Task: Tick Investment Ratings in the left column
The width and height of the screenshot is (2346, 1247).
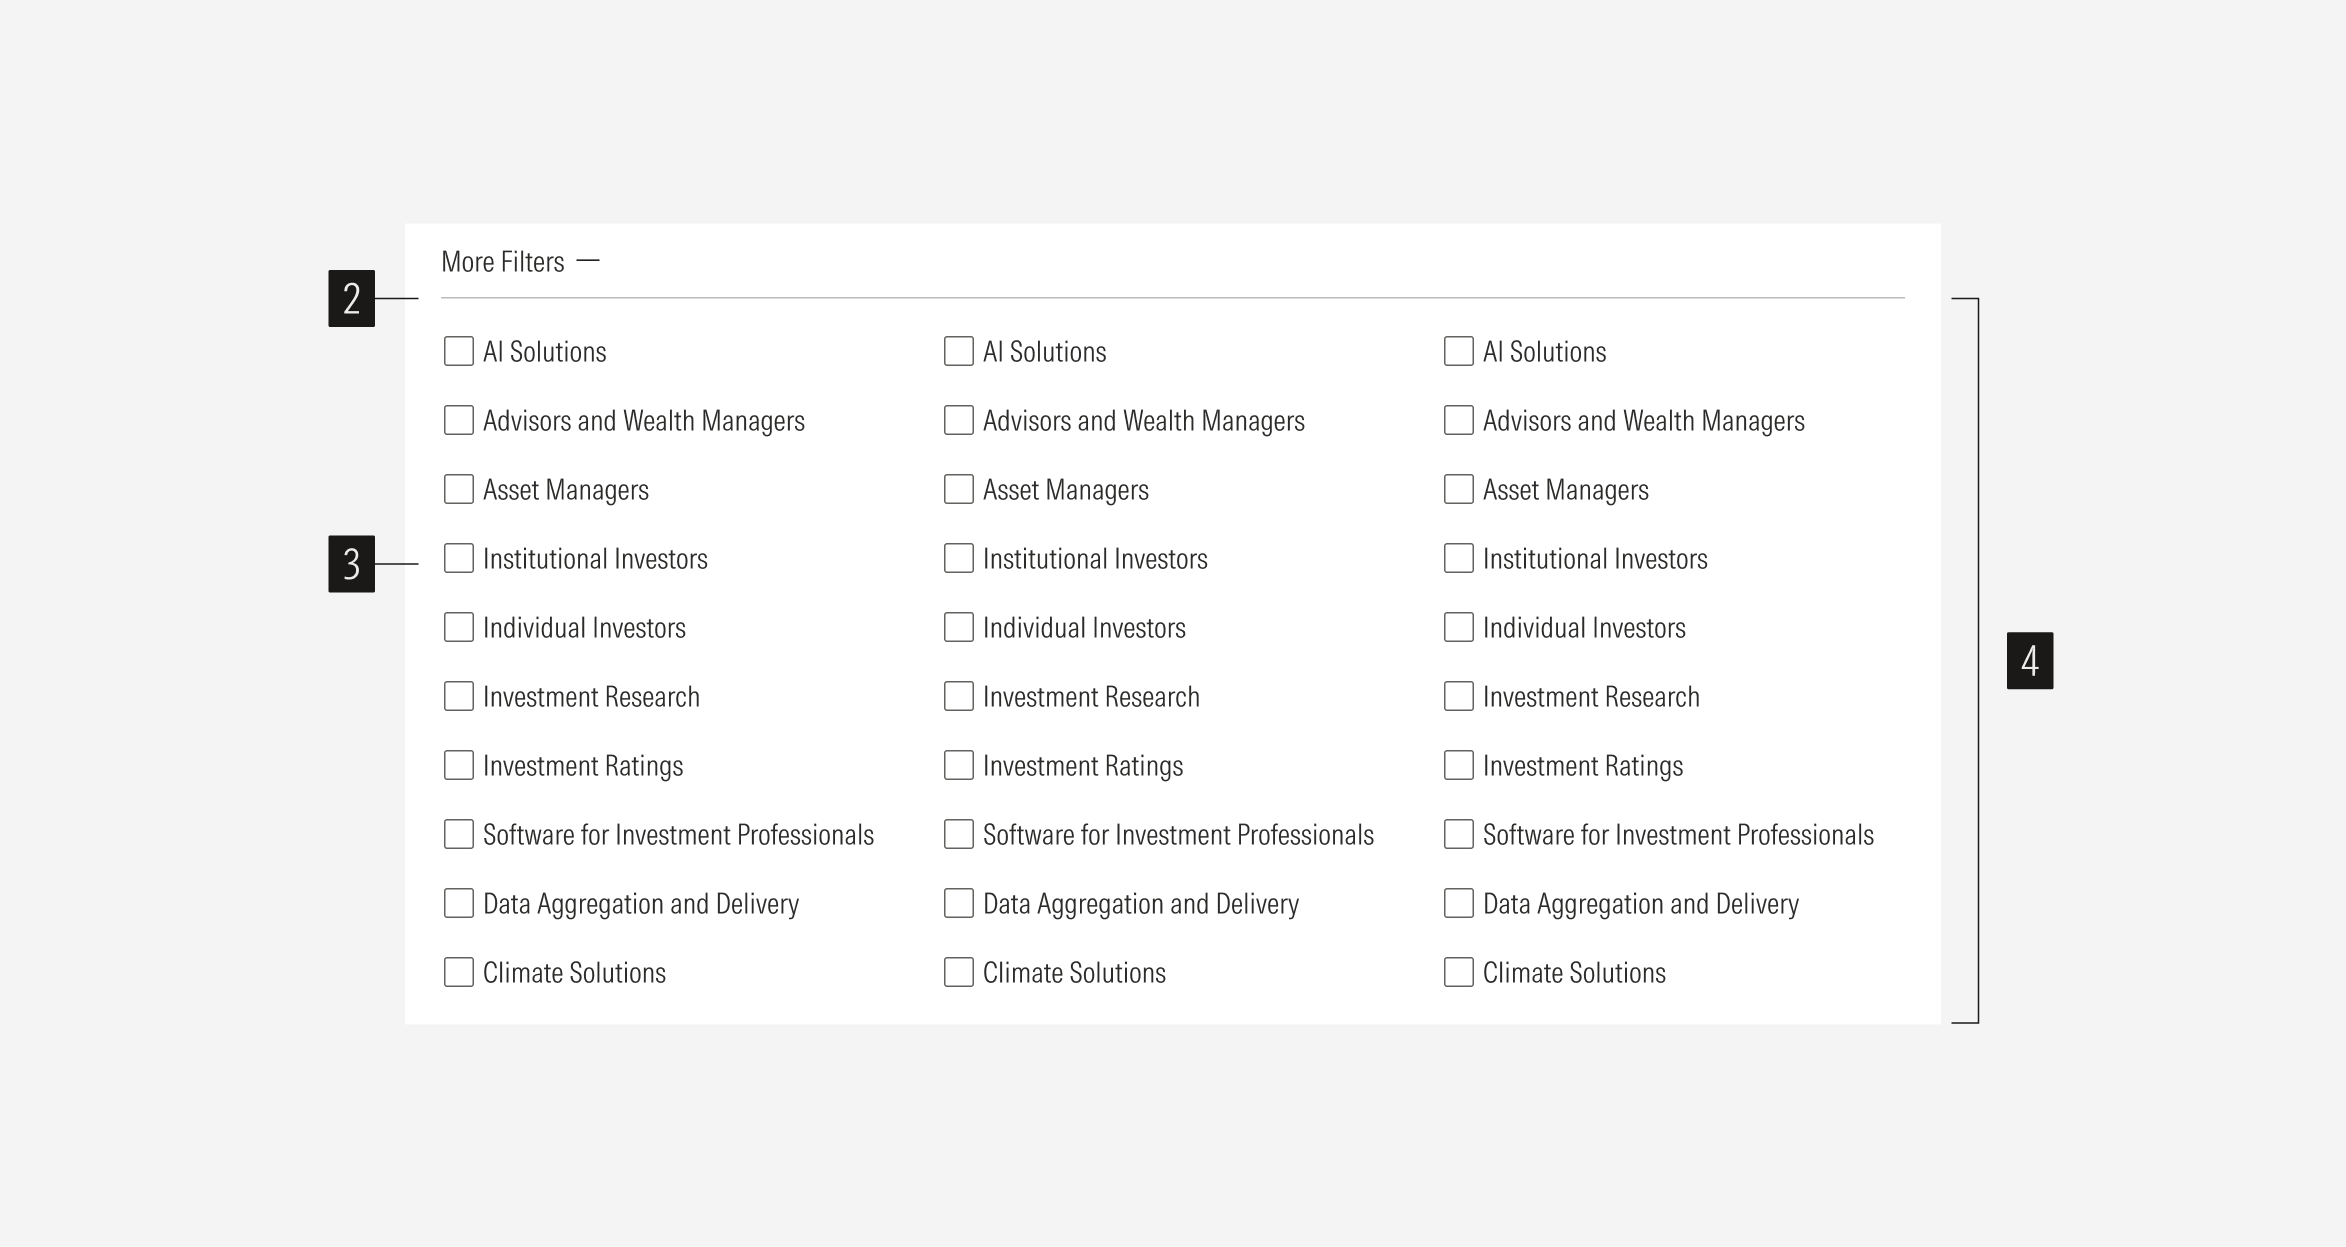Action: pyautogui.click(x=459, y=765)
